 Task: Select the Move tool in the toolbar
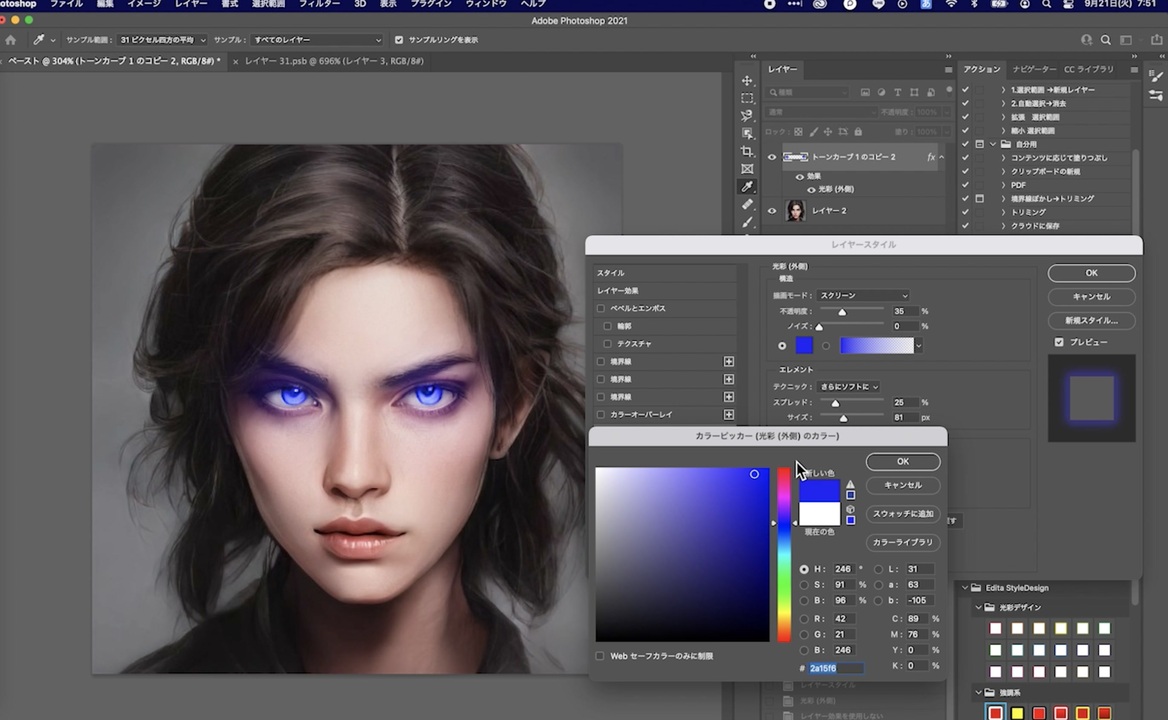click(x=747, y=81)
